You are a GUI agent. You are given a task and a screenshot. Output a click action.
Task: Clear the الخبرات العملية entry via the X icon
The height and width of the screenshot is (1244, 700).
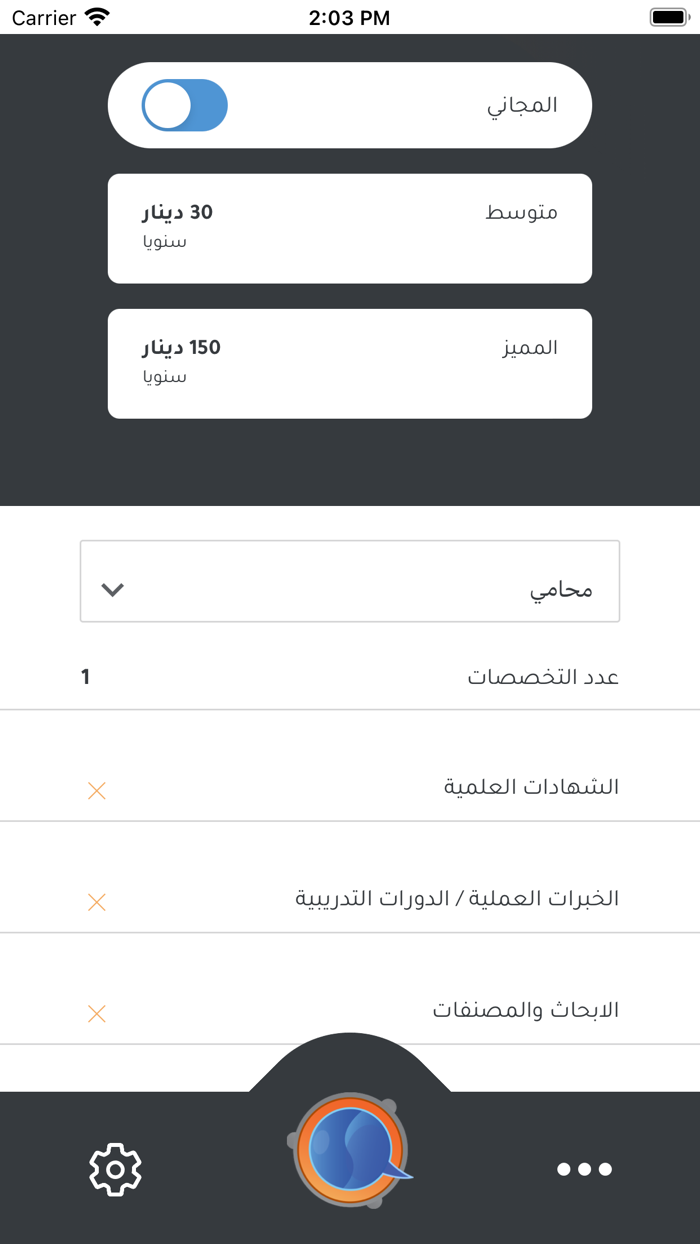click(x=96, y=901)
